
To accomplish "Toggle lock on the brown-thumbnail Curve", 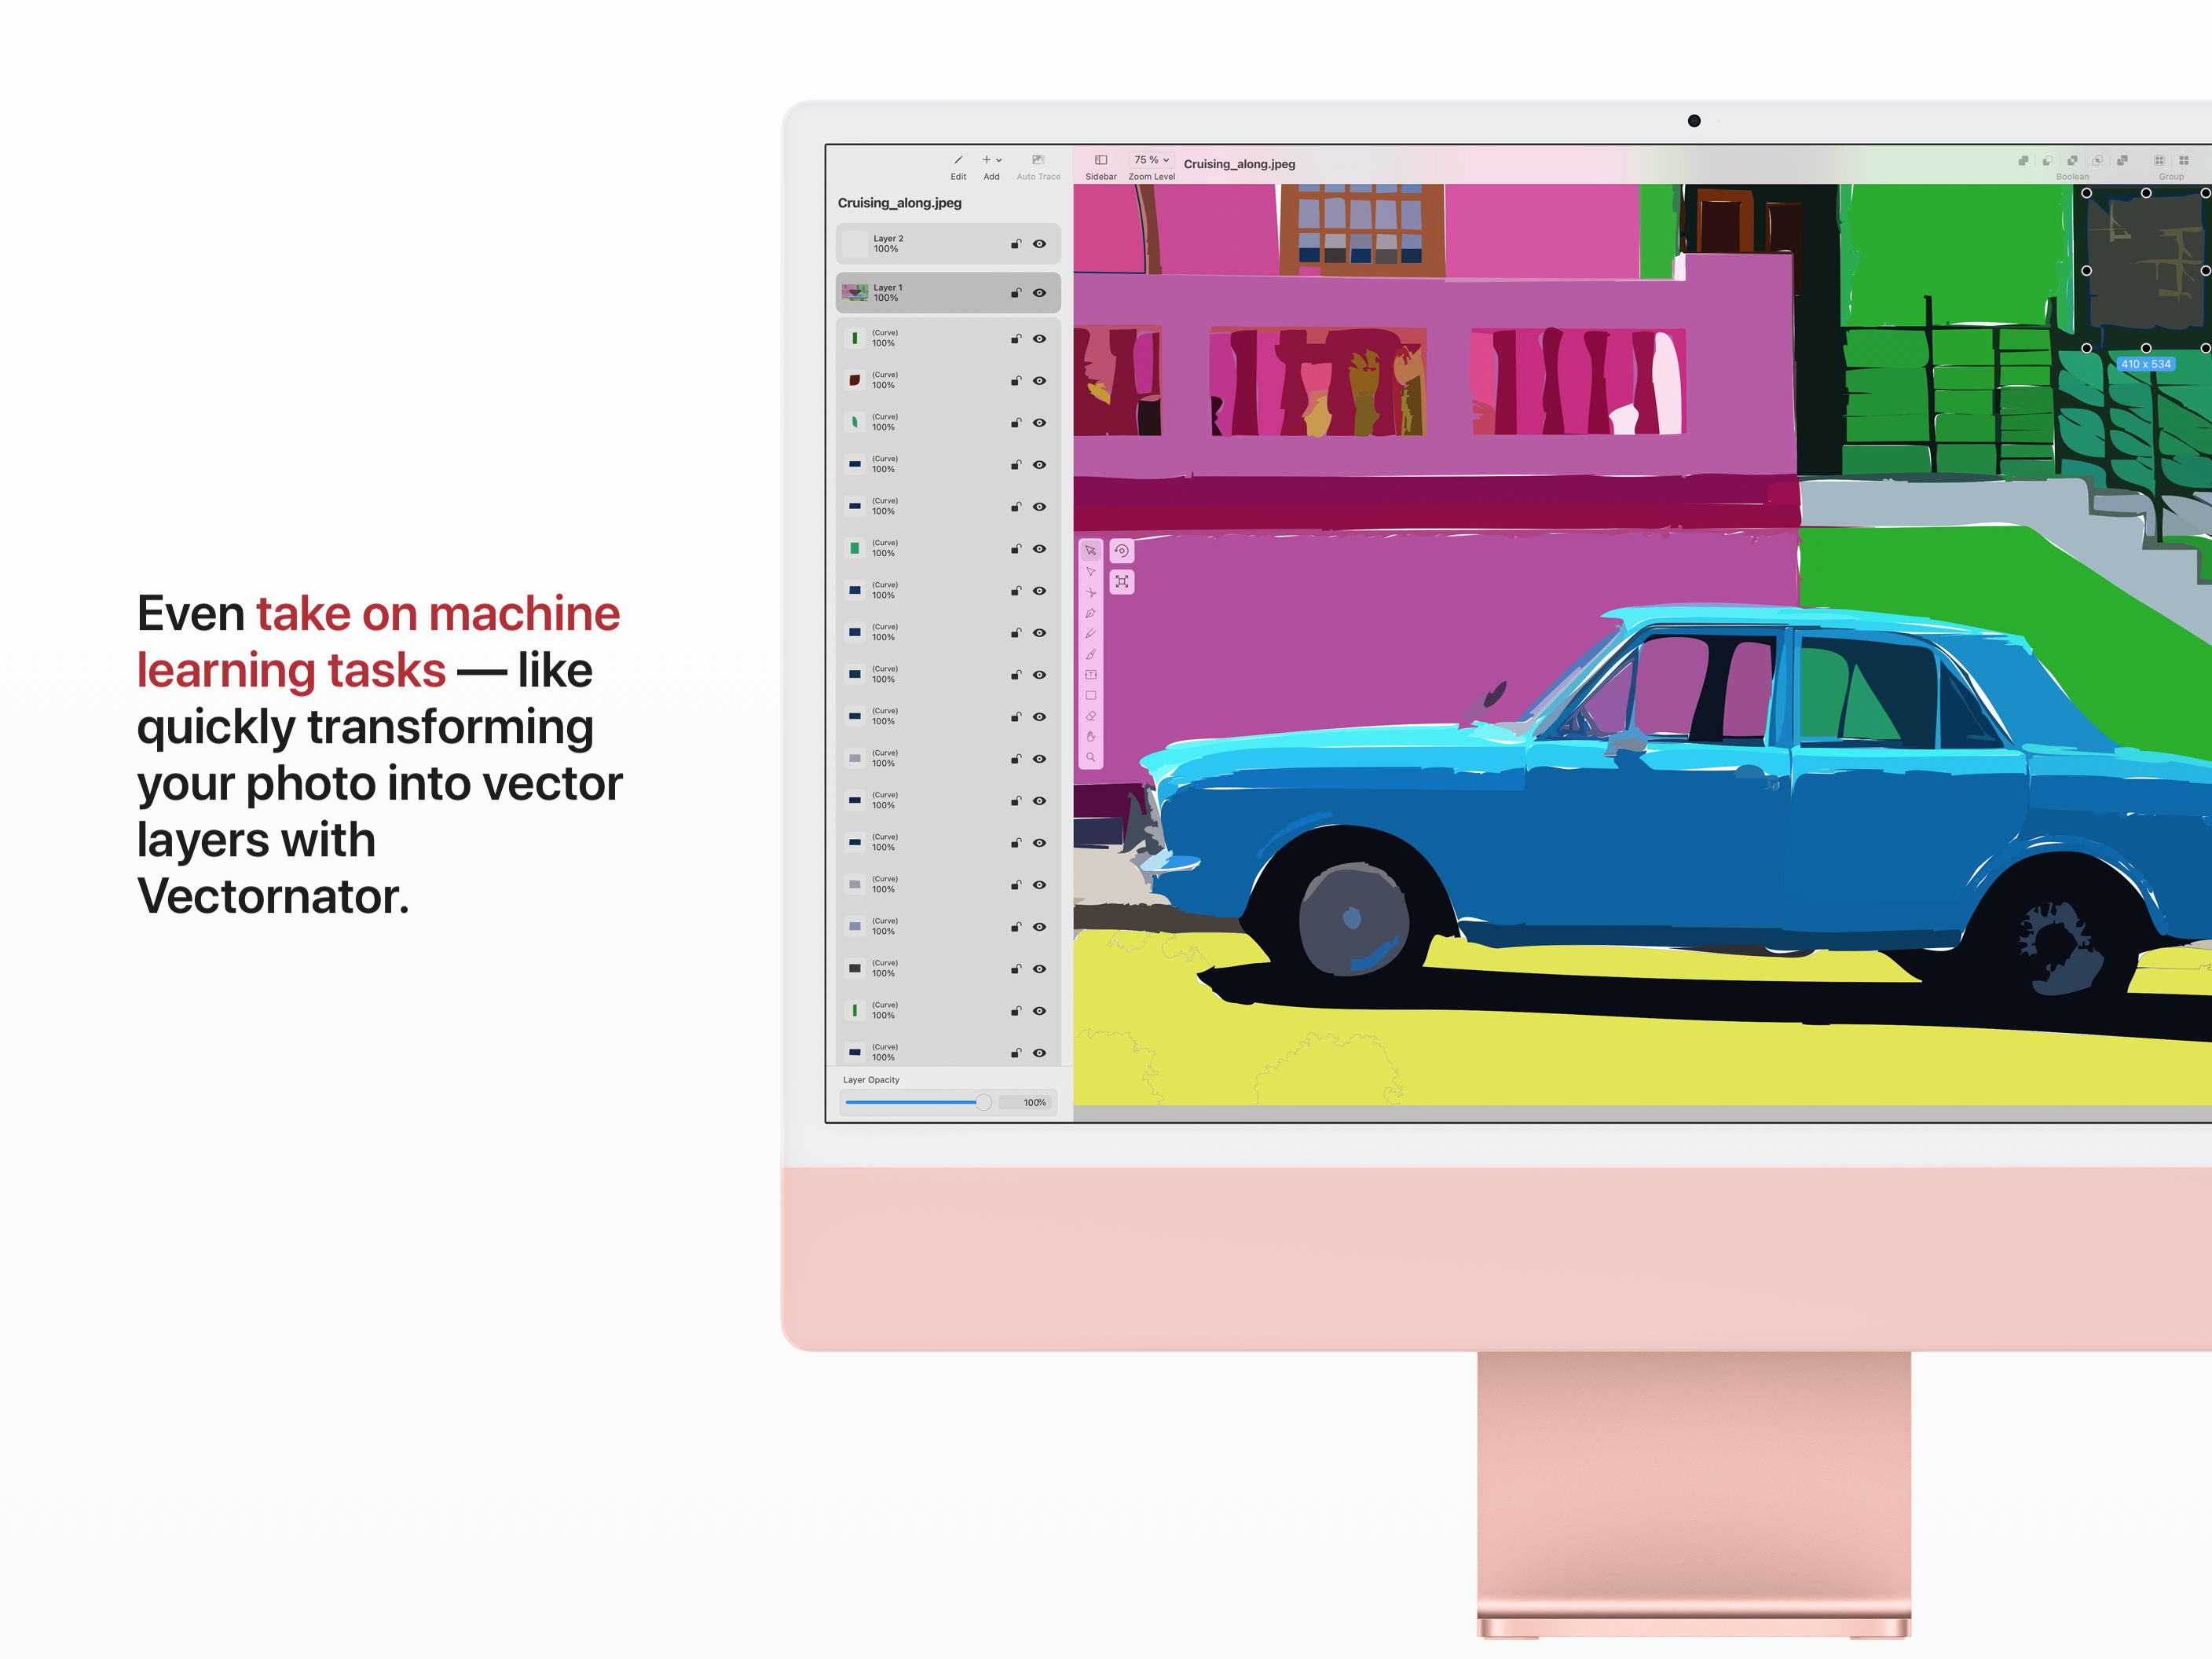I will click(x=1016, y=381).
